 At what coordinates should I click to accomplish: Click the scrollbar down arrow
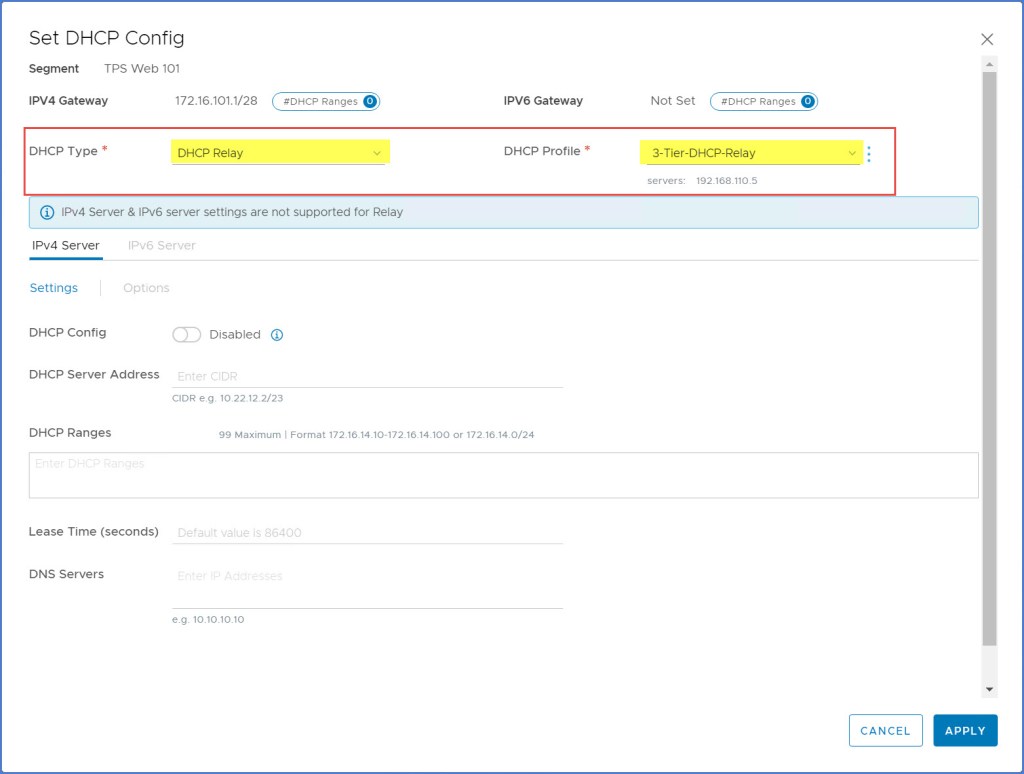[x=990, y=689]
